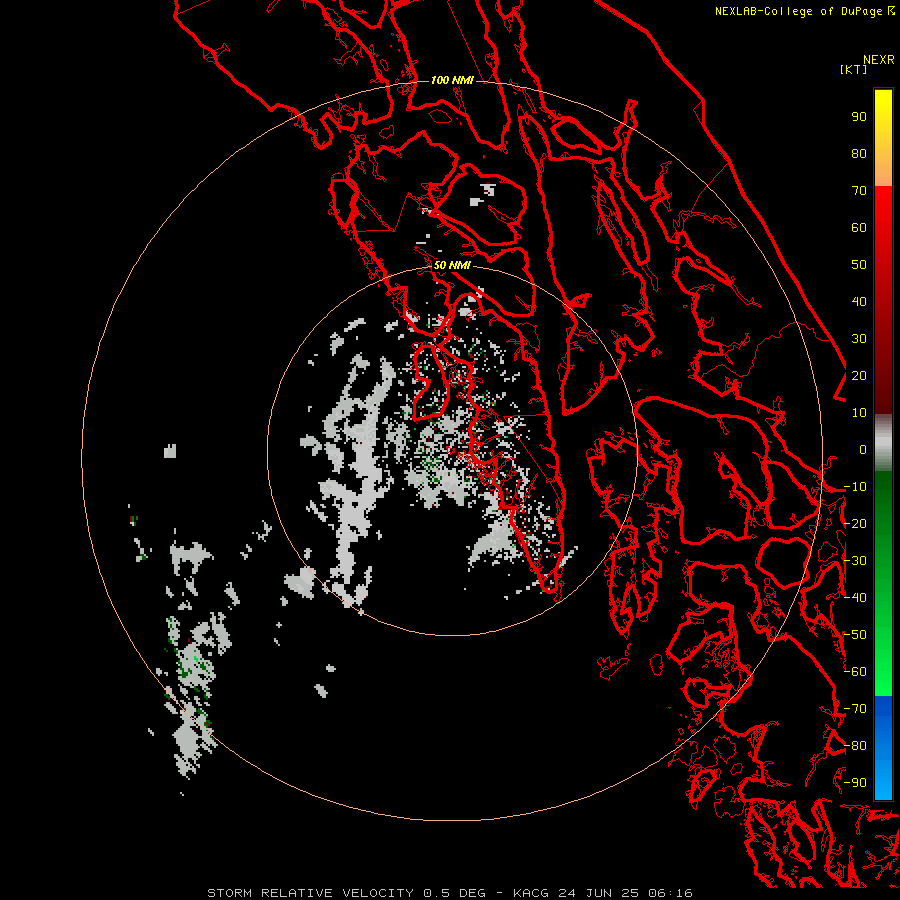Click the -30 value on velocity scale
The height and width of the screenshot is (900, 900).
[x=855, y=561]
